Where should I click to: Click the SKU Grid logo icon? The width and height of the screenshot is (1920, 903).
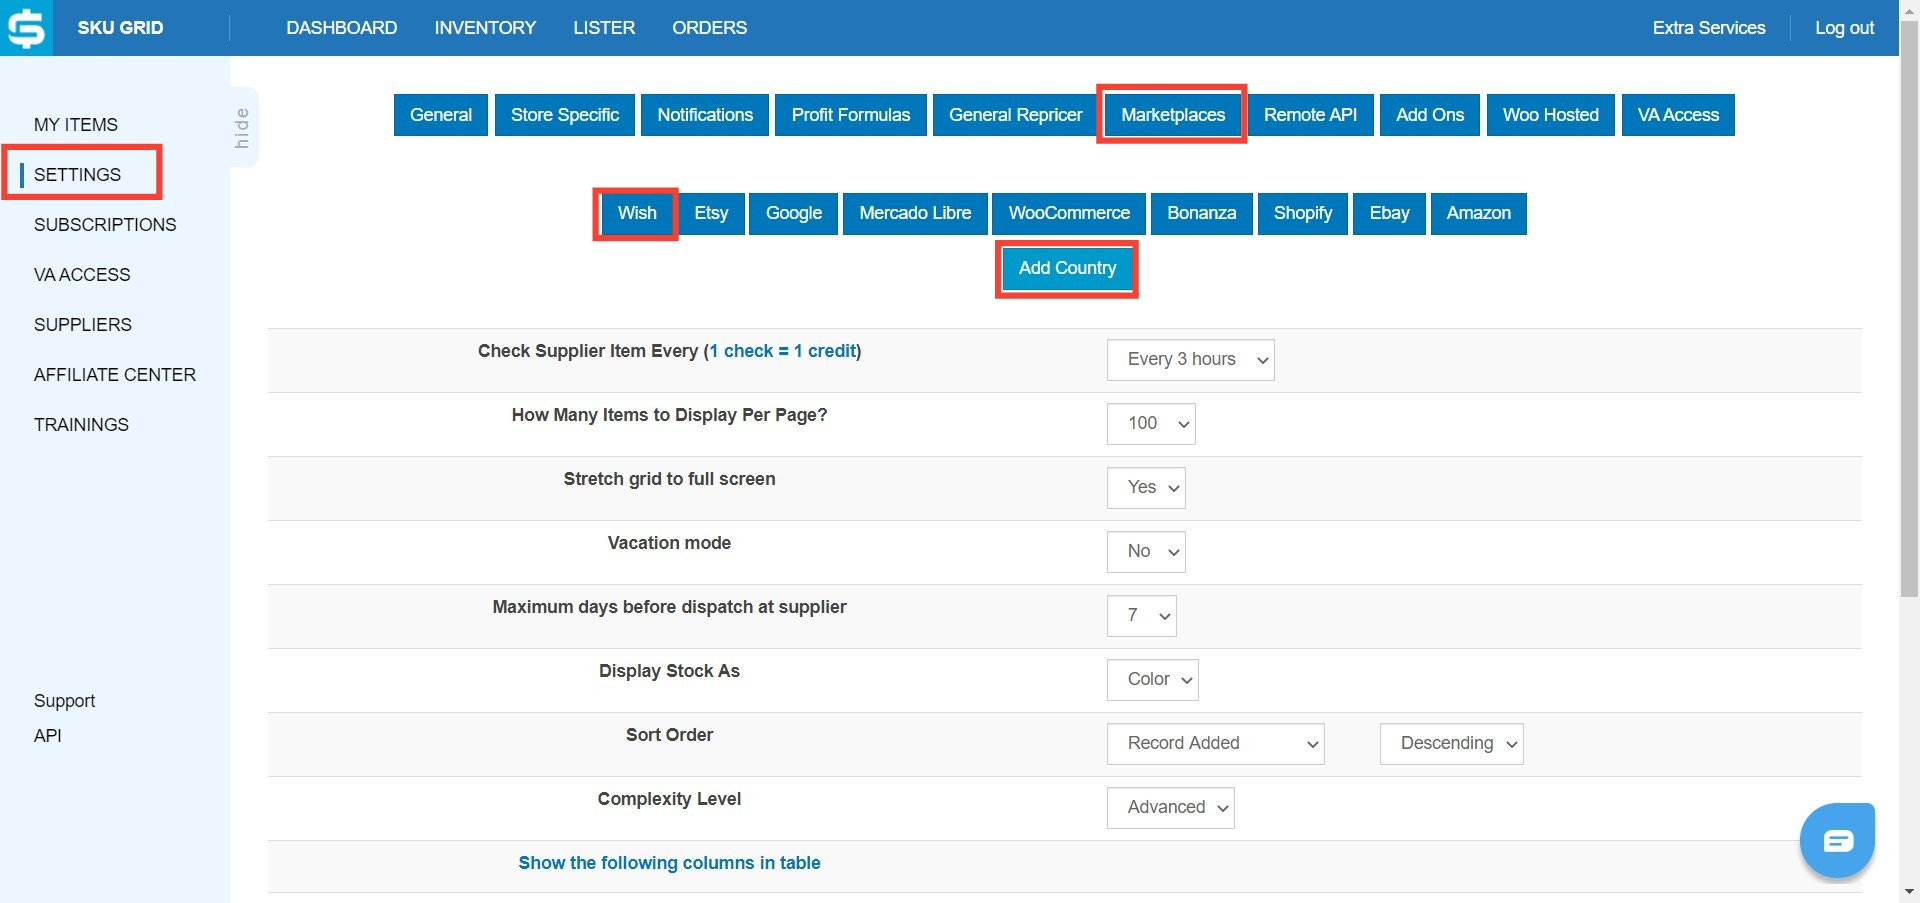click(26, 27)
